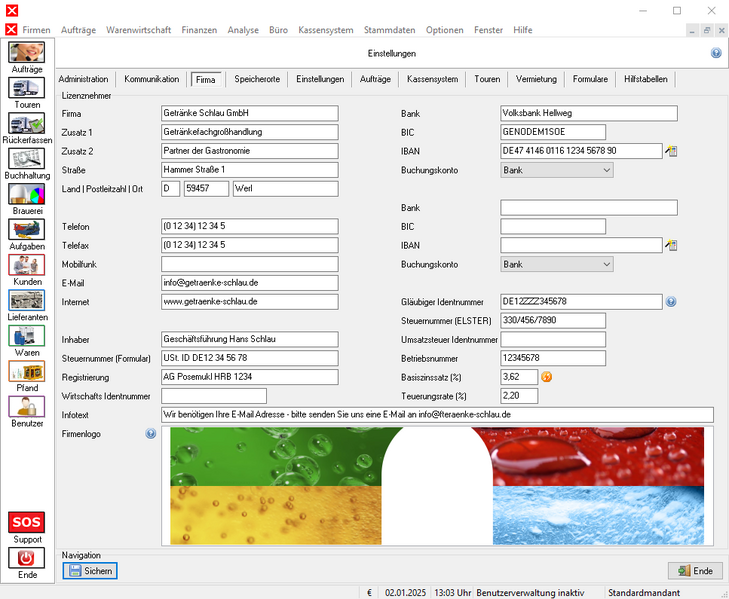Viewport: 729px width, 599px height.
Task: Click the Sichern button
Action: click(x=90, y=571)
